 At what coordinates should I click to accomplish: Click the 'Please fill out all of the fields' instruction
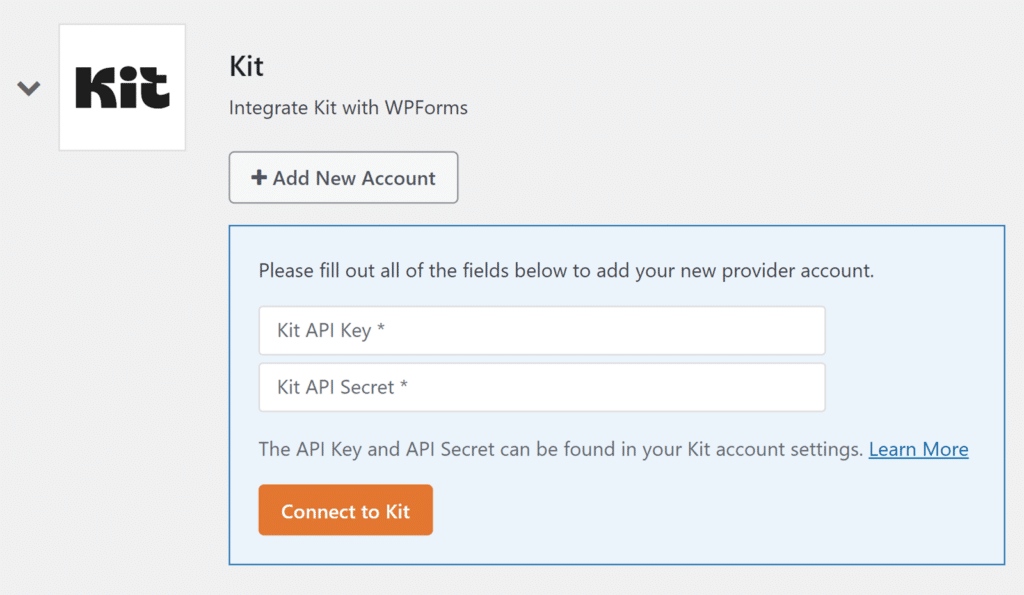[566, 270]
